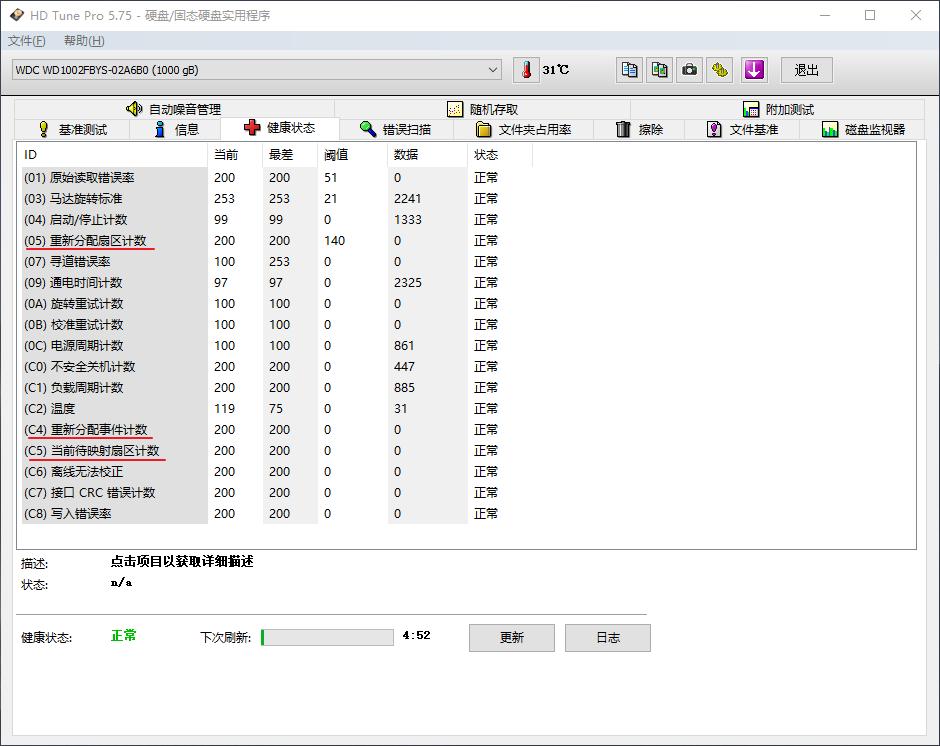Switch to the 擦除 tab
Screen dimensions: 940x746
pyautogui.click(x=639, y=129)
